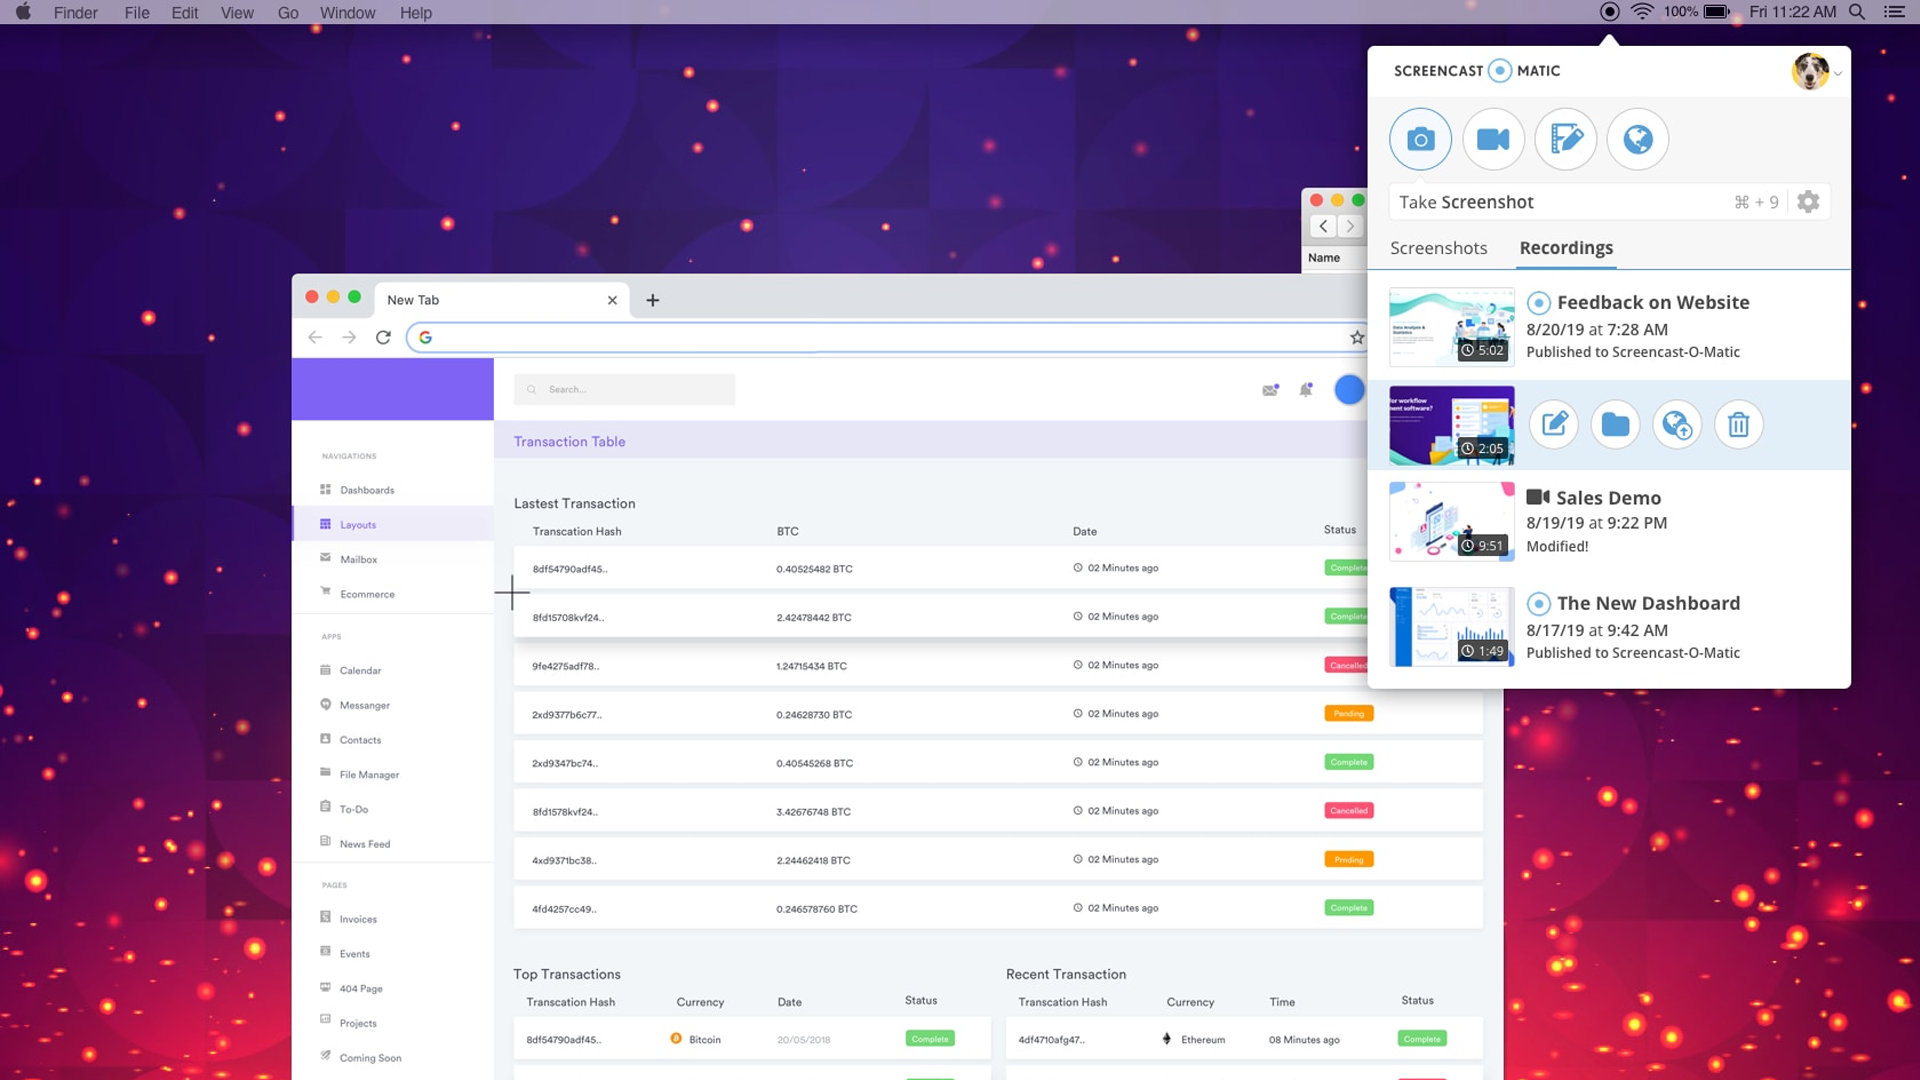Open Contacts in the sidebar

click(359, 740)
